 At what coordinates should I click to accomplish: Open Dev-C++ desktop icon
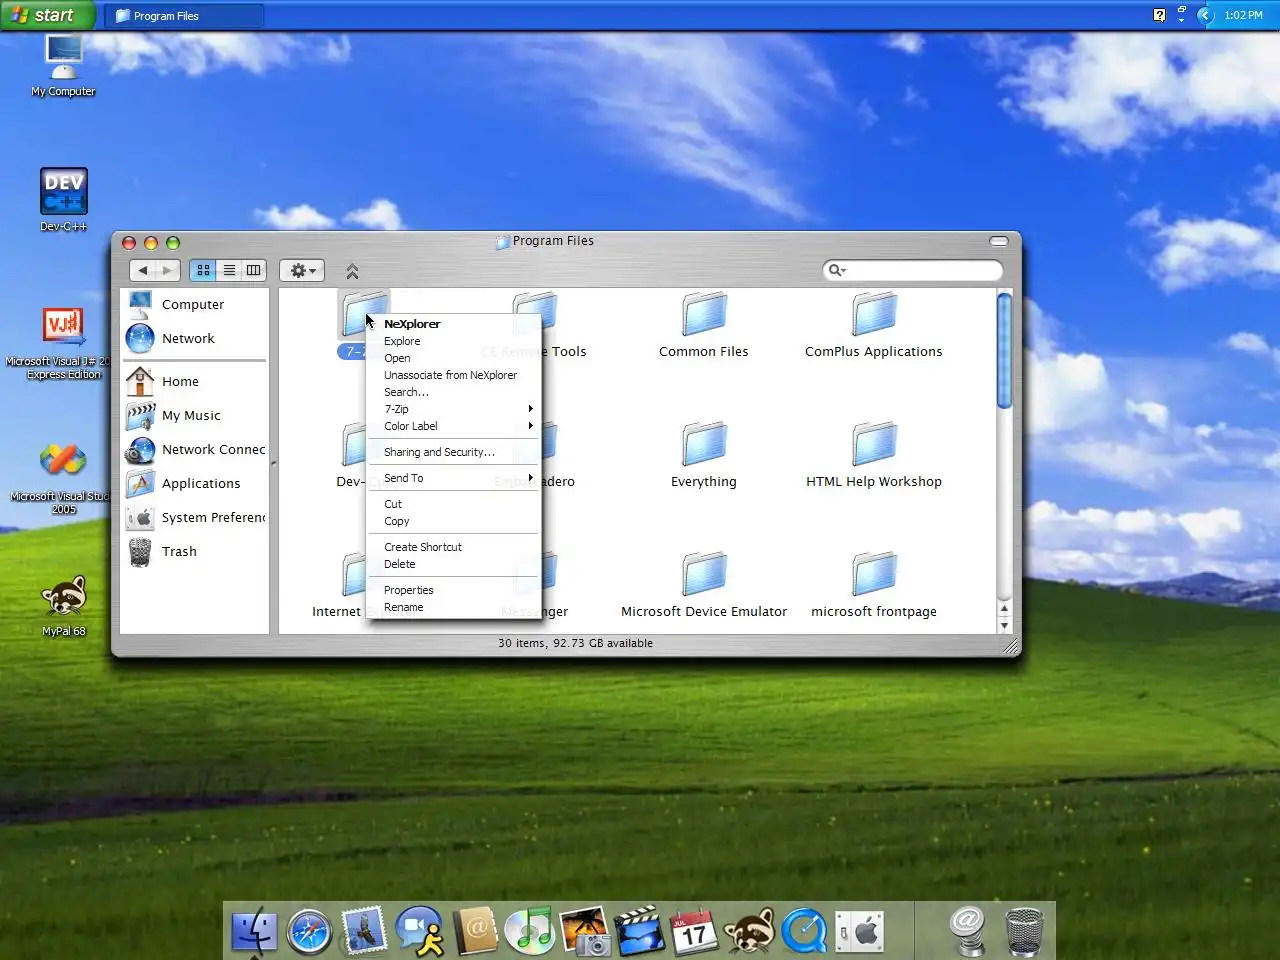pyautogui.click(x=63, y=199)
